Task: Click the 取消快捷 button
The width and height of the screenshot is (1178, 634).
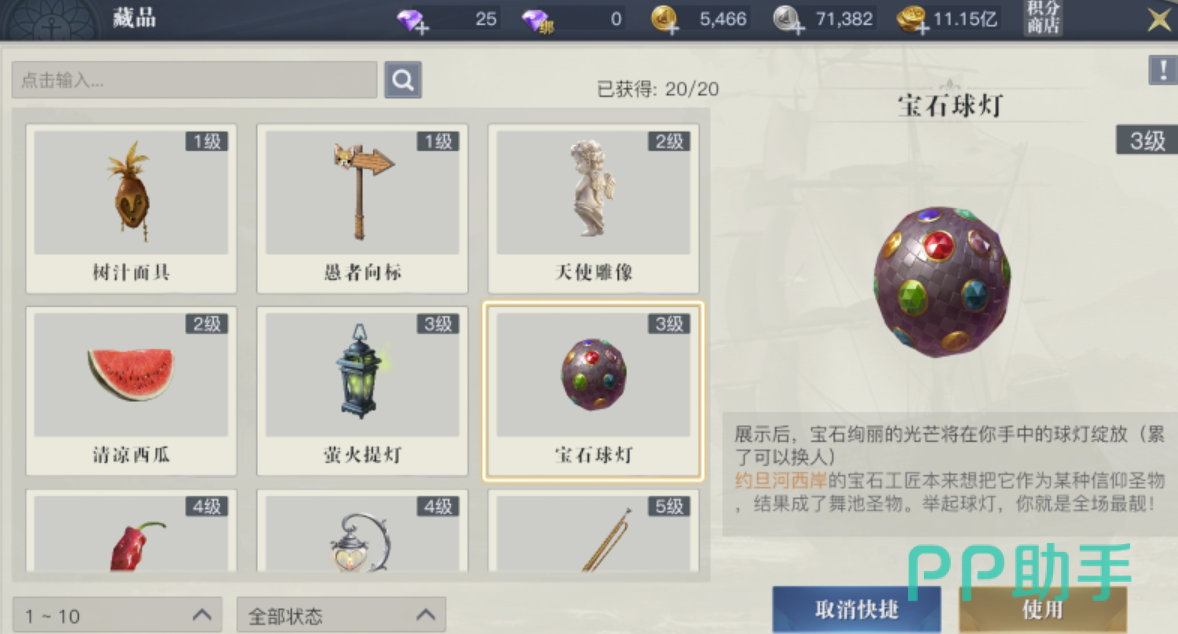Action: pyautogui.click(x=856, y=609)
